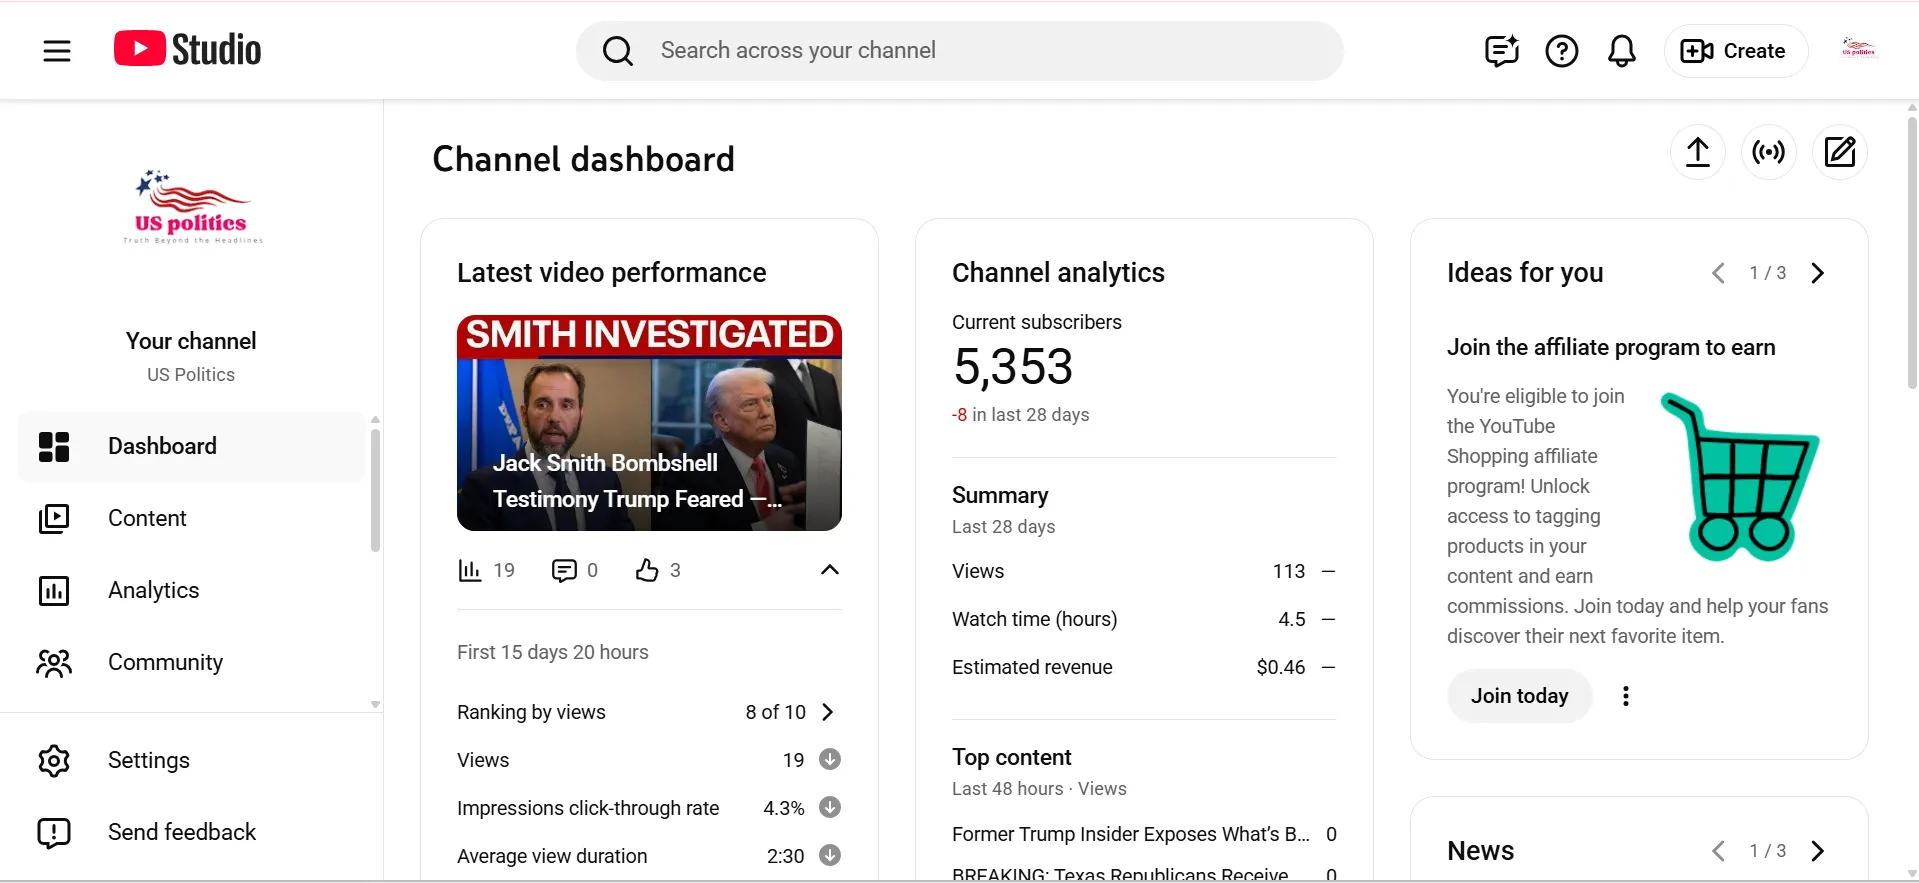Click the Channel analytics heading

[1058, 272]
